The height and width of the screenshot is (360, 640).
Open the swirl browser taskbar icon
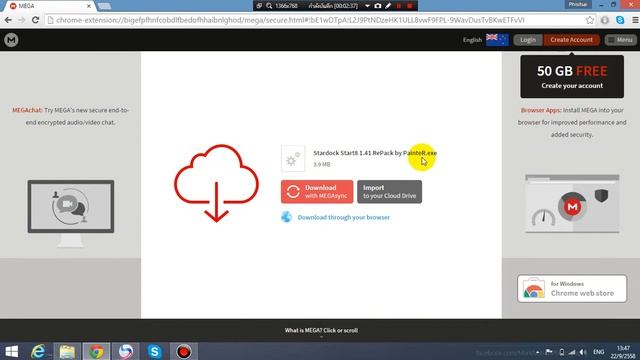point(126,351)
